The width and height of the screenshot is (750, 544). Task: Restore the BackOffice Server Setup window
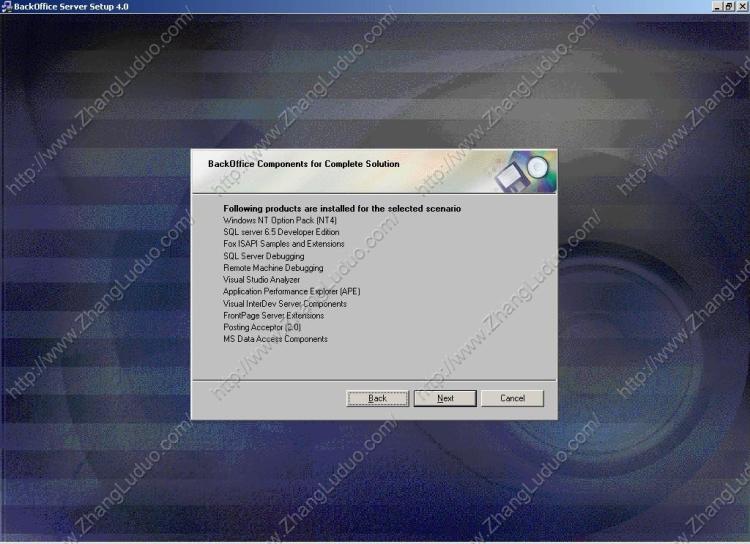point(728,6)
